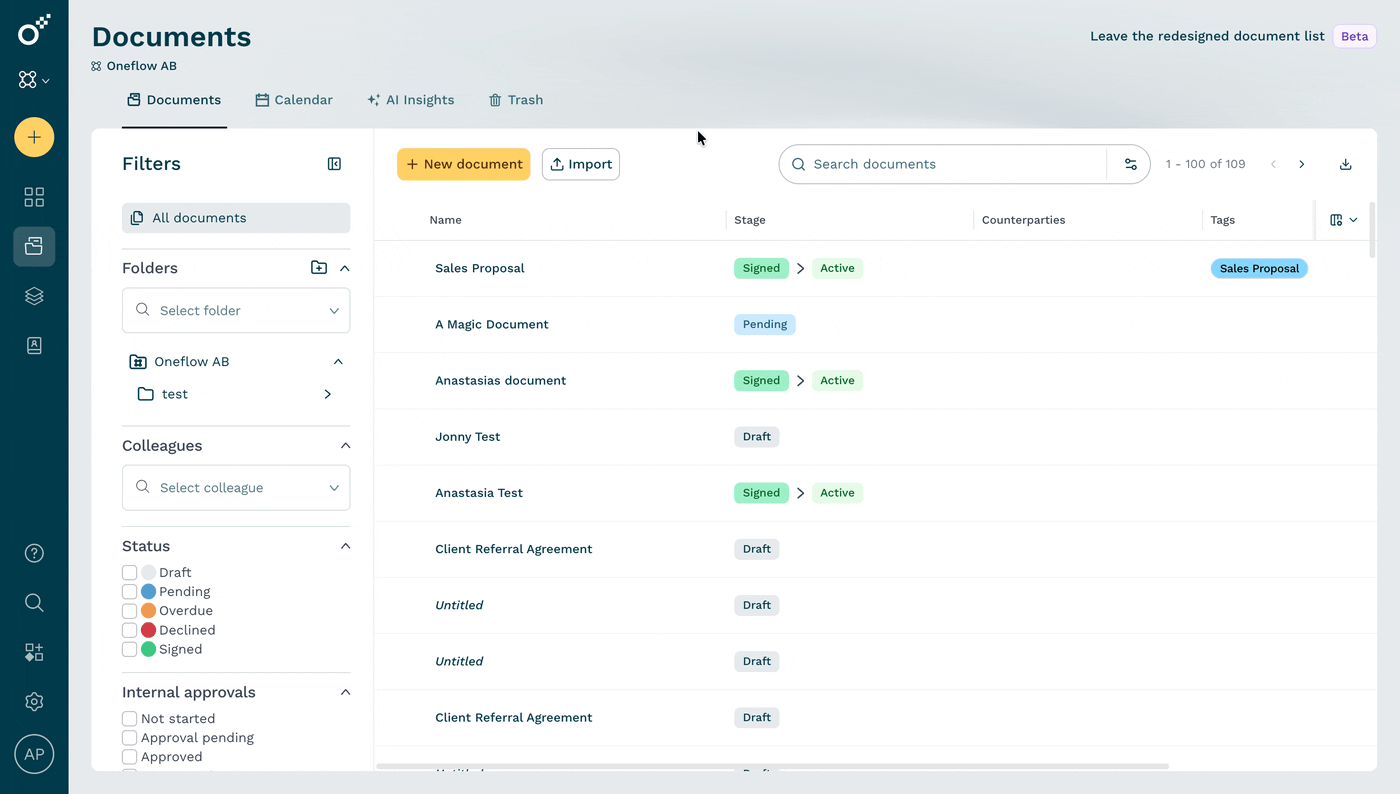Enable the Signed status filter
1400x794 pixels.
click(x=129, y=650)
